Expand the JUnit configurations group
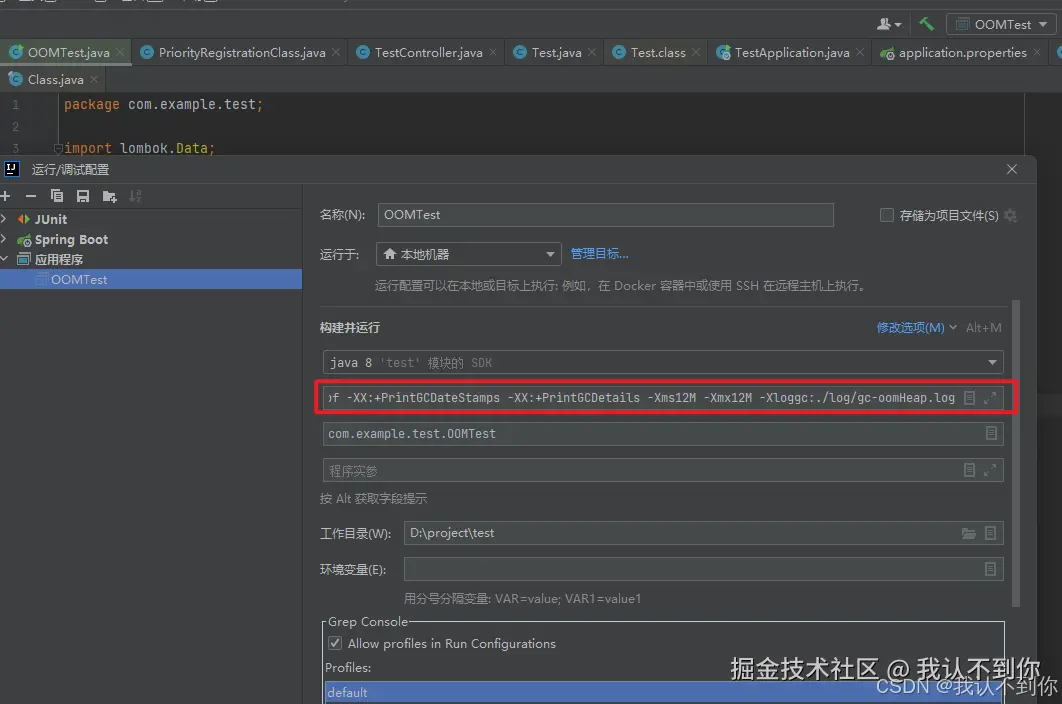The image size is (1062, 704). [7, 218]
